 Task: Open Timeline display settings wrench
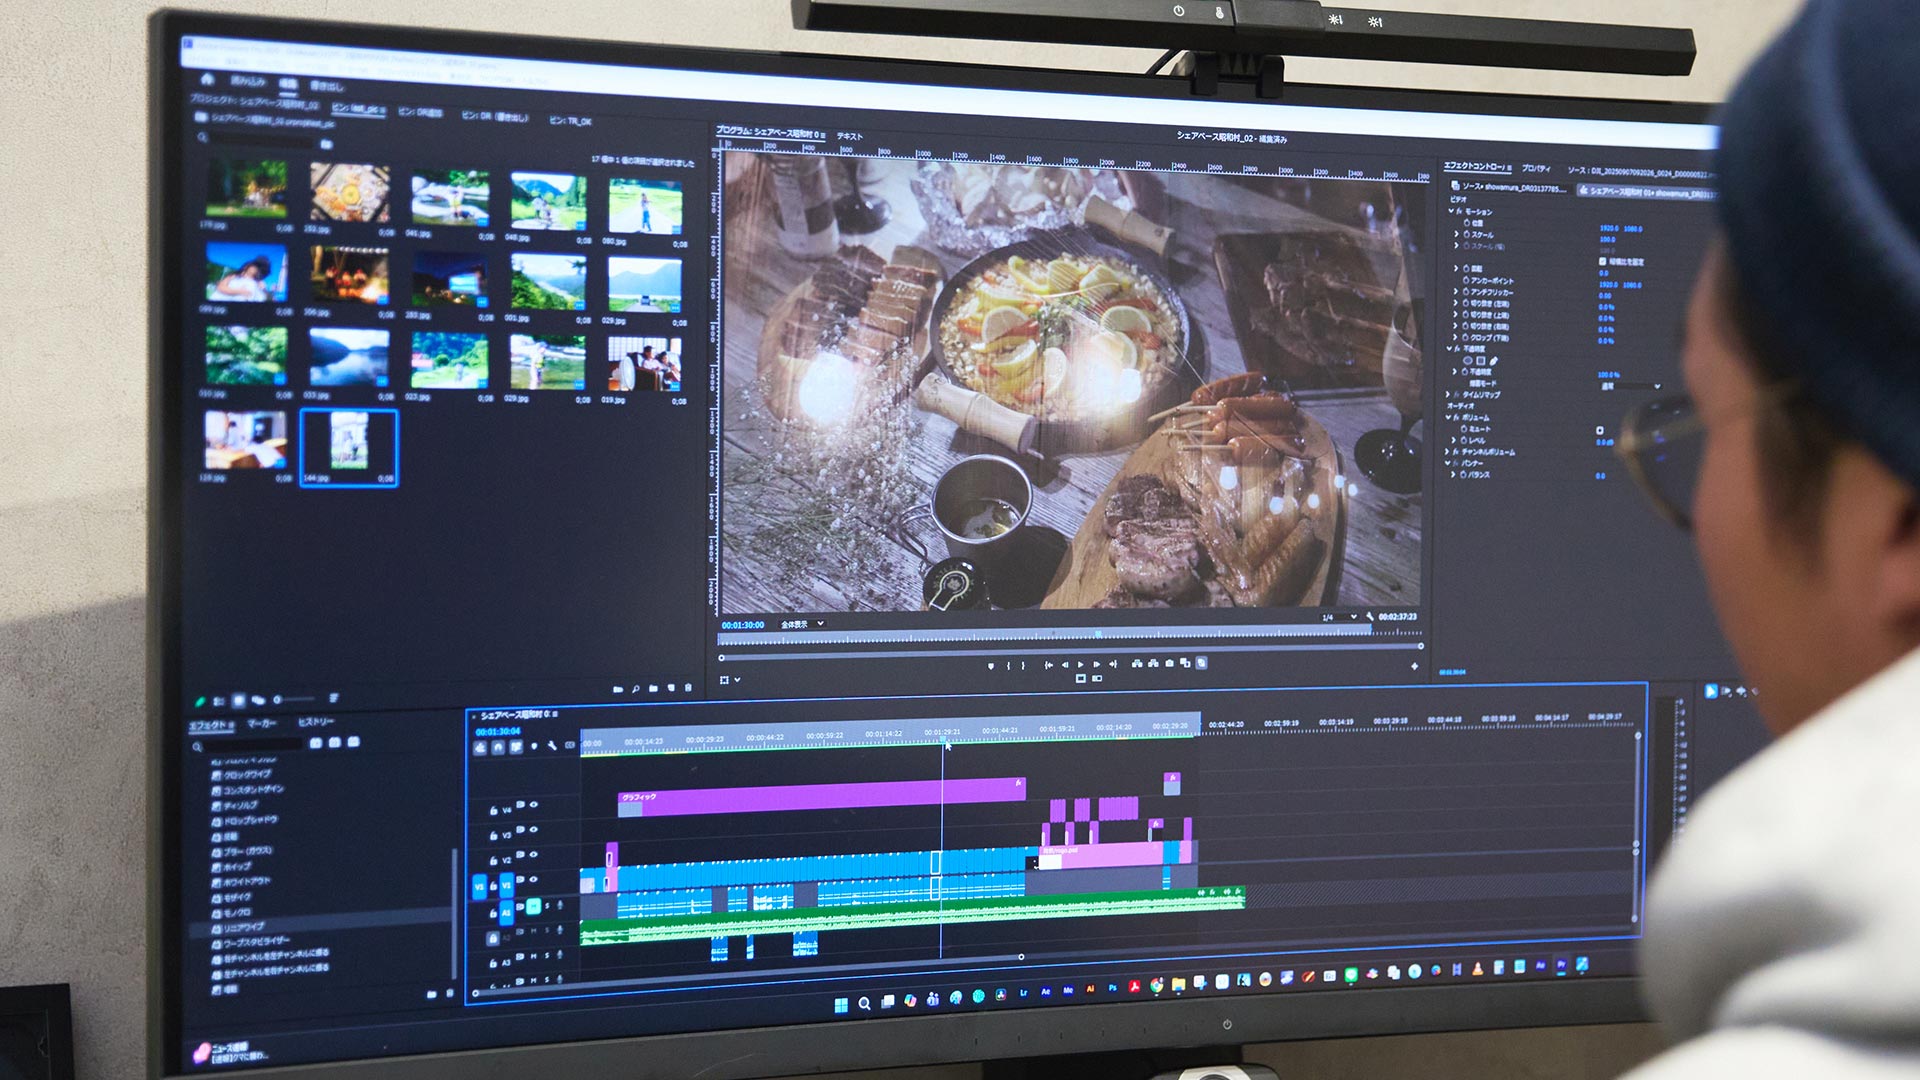(x=552, y=746)
